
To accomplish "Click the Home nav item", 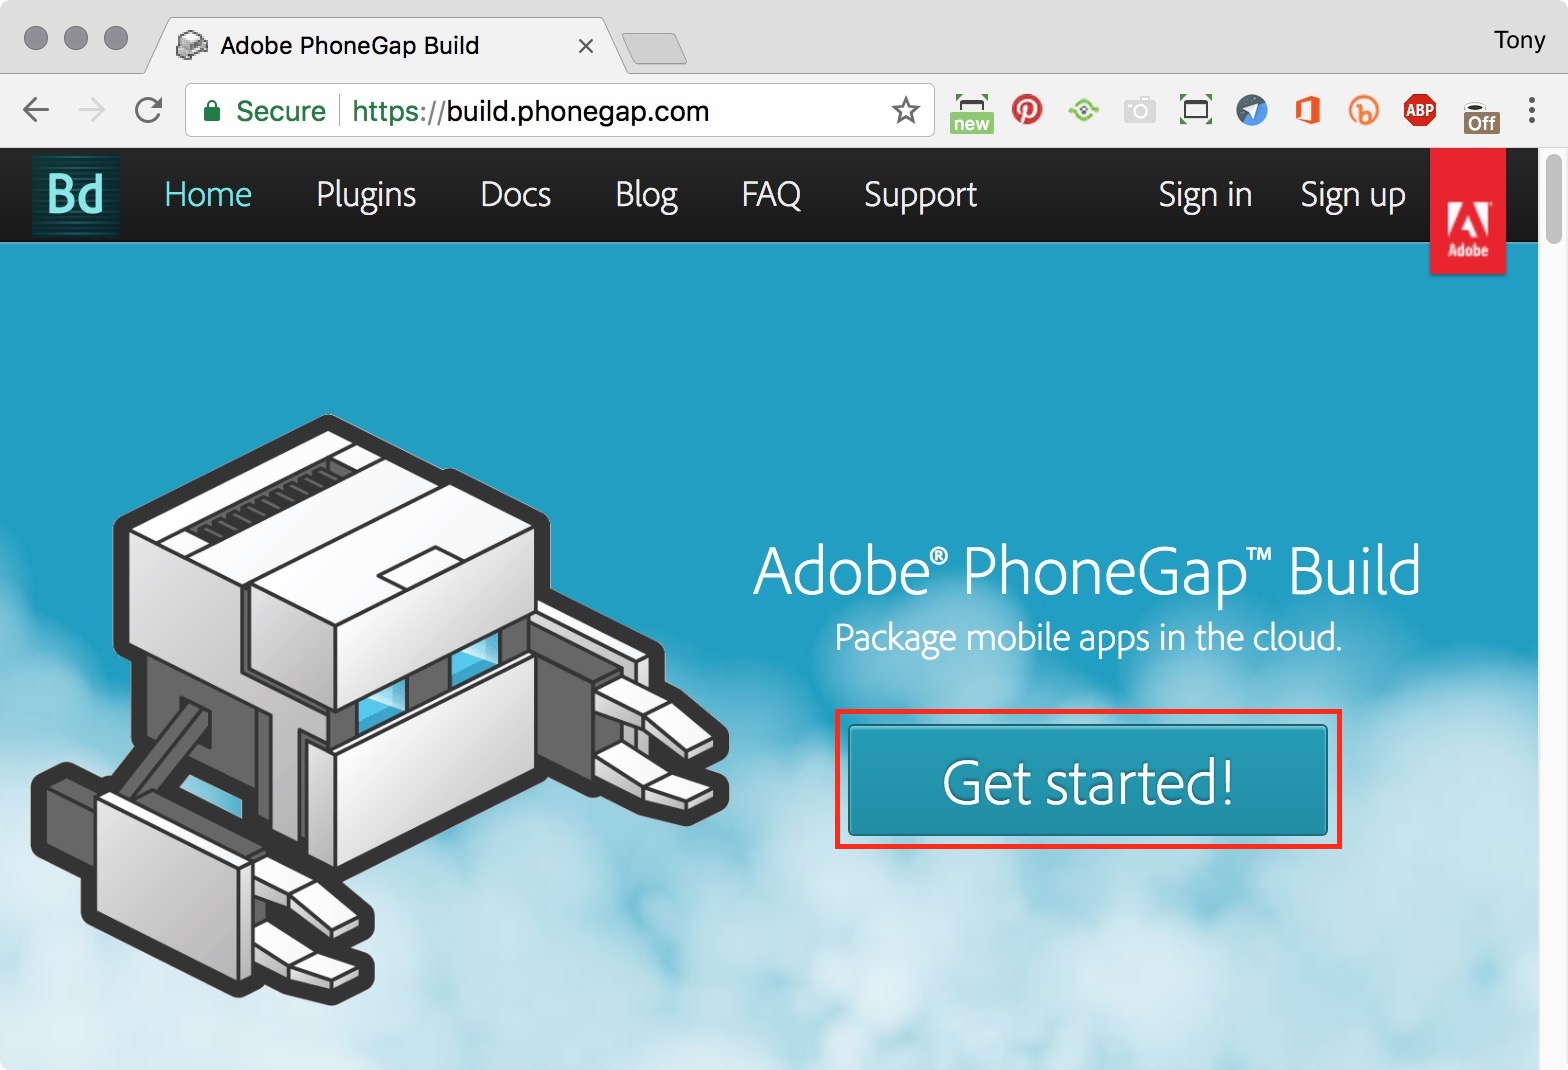I will 208,194.
